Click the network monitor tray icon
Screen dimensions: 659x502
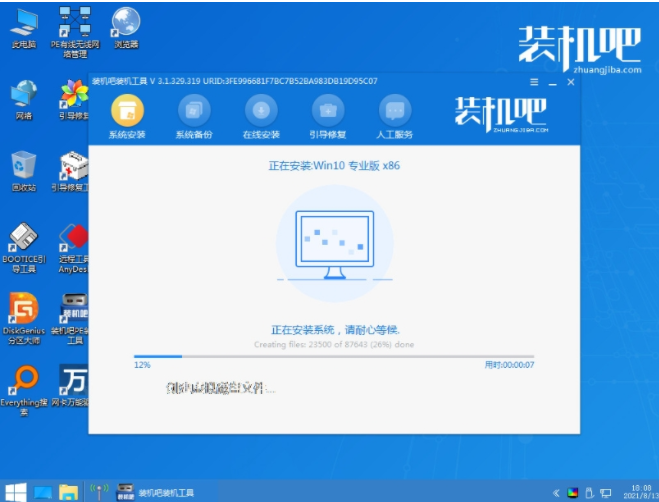606,493
